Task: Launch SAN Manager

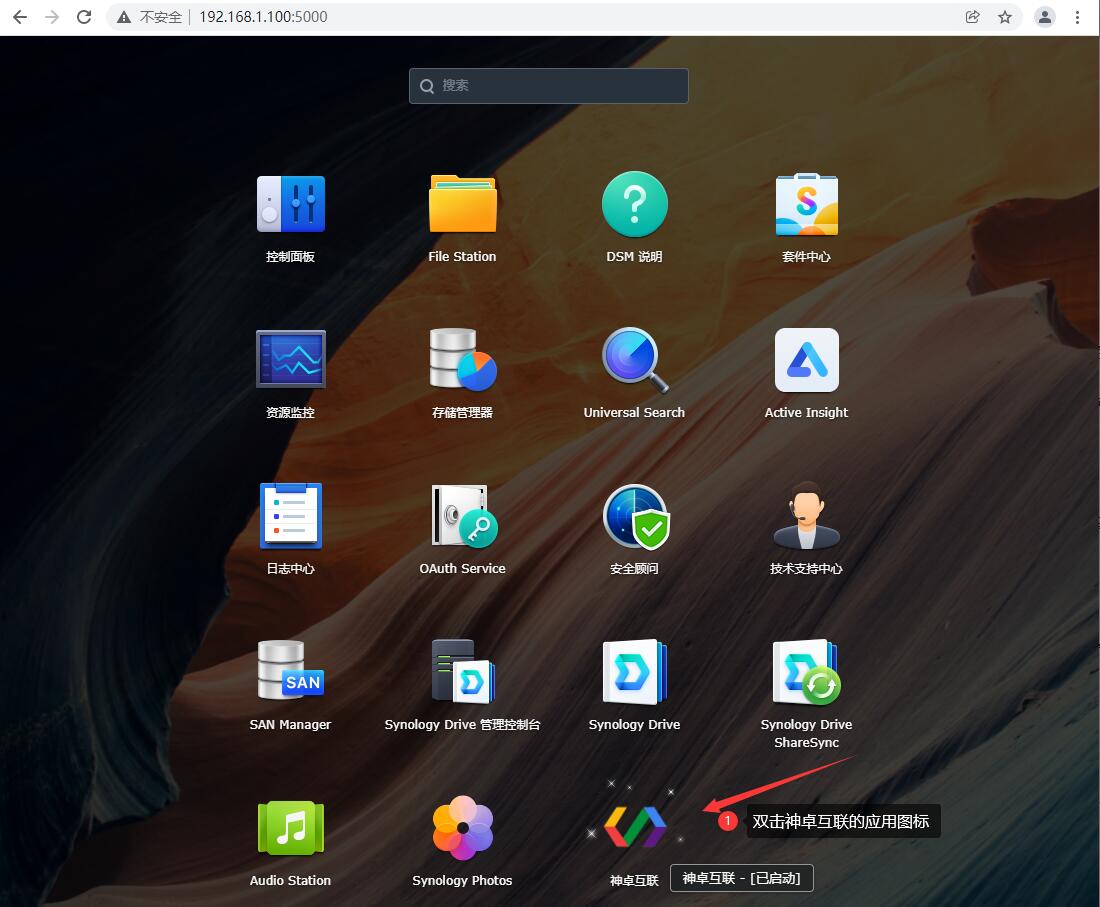Action: coord(290,671)
